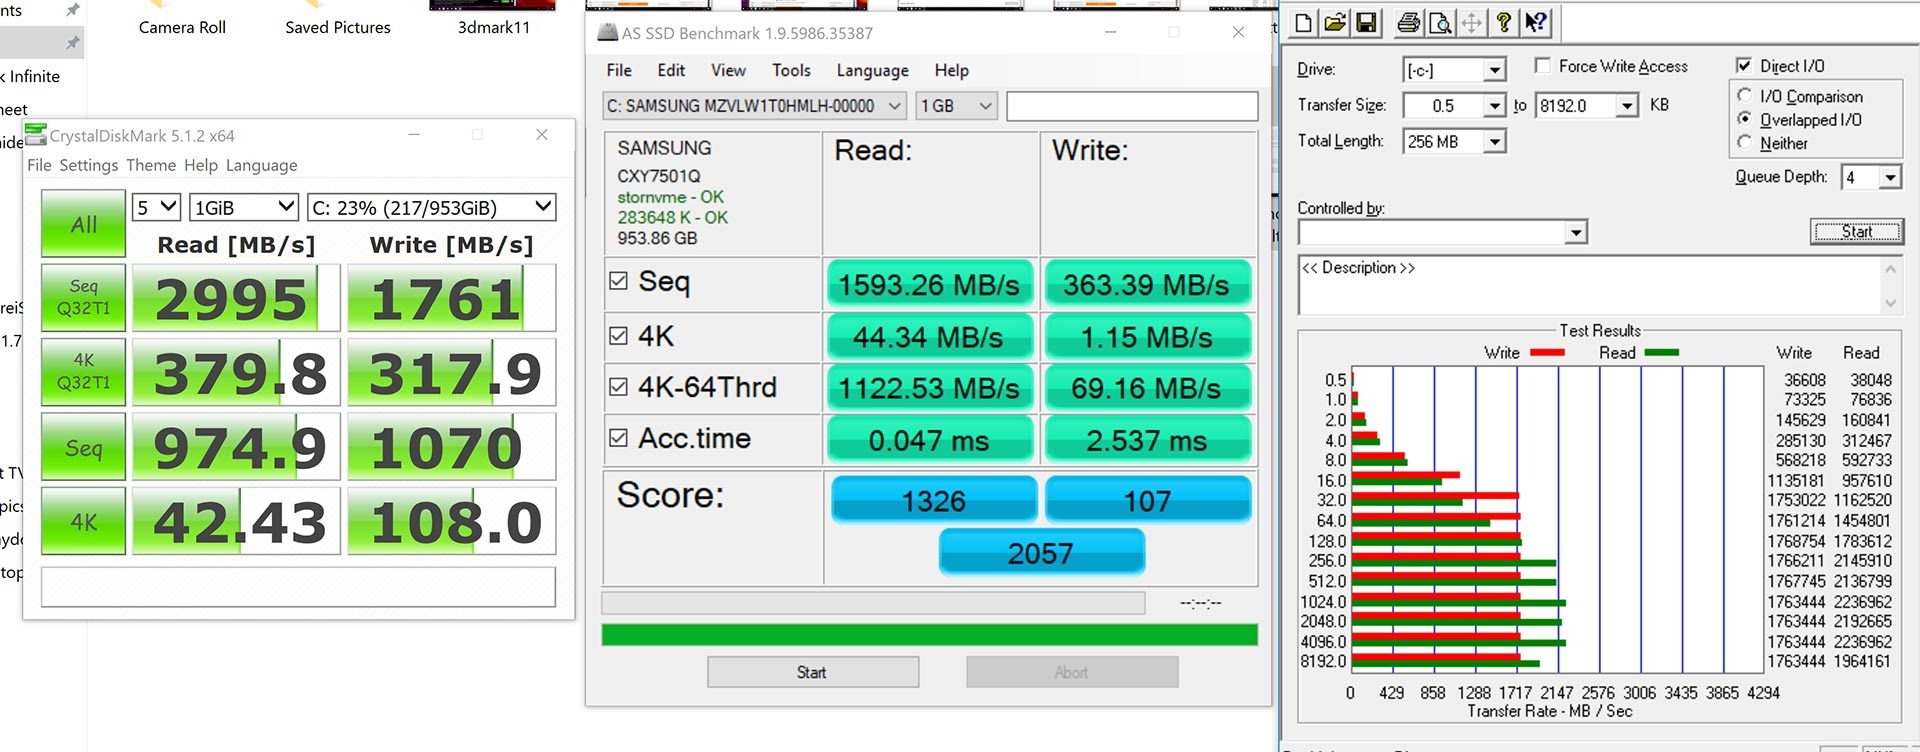This screenshot has height=752, width=1920.
Task: Open the Theme menu in CrystalDiskMark
Action: pos(151,165)
